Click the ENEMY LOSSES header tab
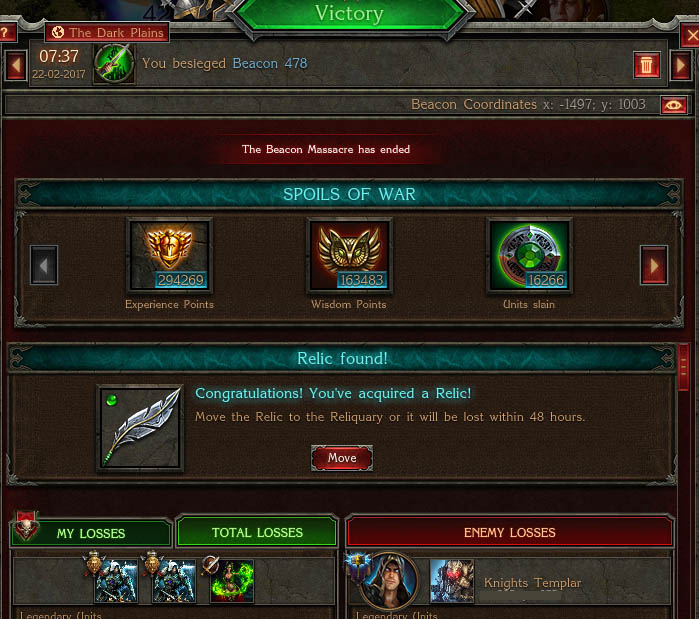Screen dimensions: 699x619 pyautogui.click(x=510, y=532)
